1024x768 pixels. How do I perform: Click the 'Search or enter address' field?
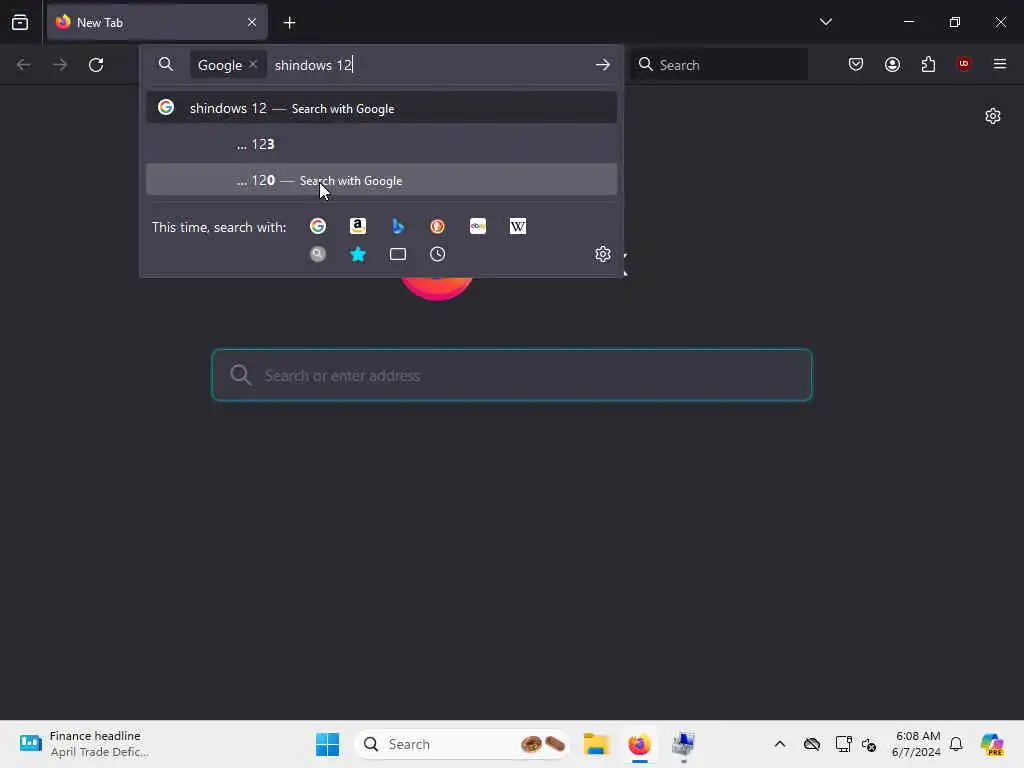pyautogui.click(x=512, y=375)
